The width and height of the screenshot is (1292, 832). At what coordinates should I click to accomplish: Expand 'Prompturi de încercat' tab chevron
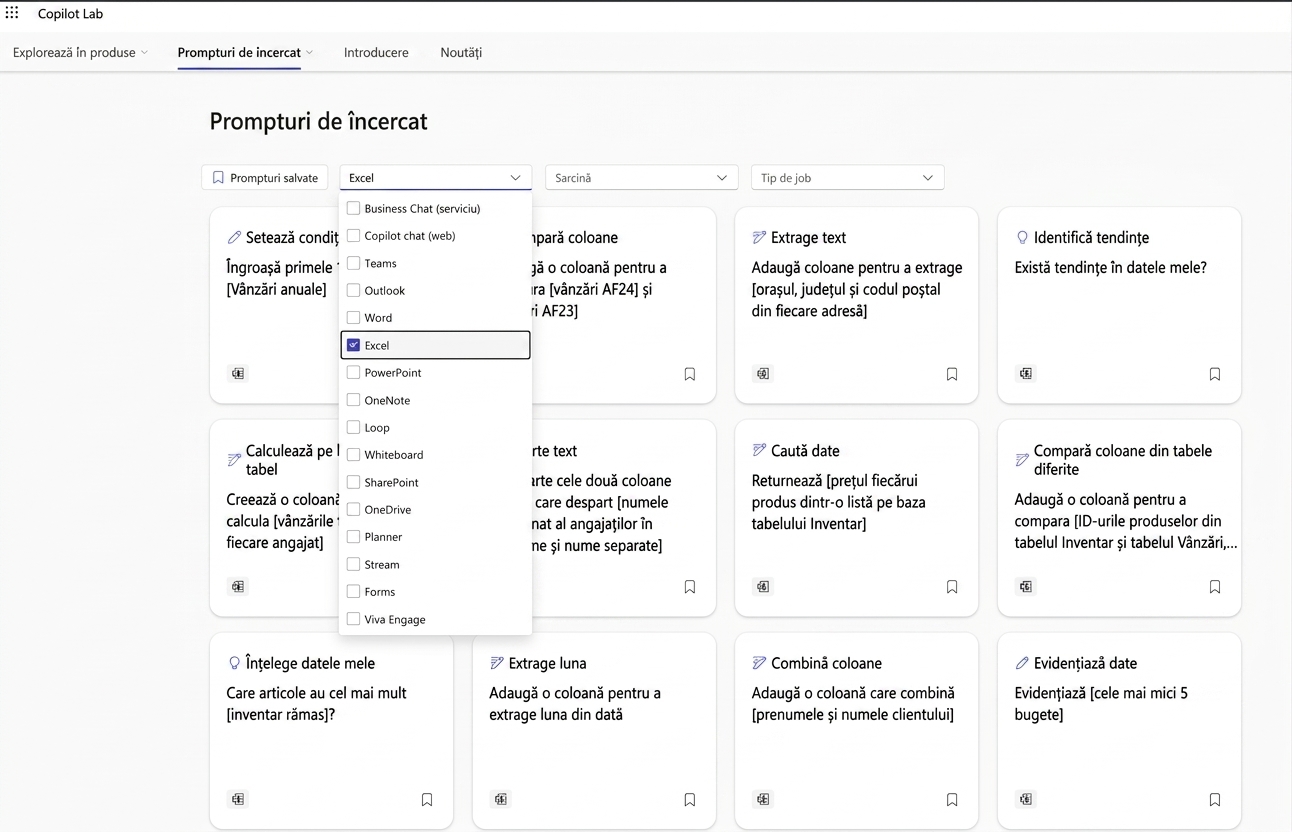[310, 53]
